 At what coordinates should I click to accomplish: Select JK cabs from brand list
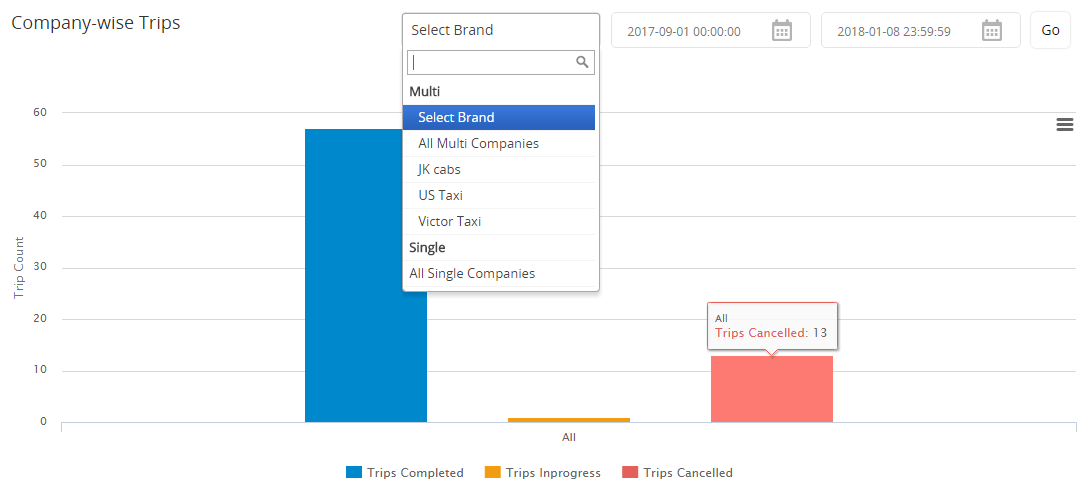tap(439, 169)
